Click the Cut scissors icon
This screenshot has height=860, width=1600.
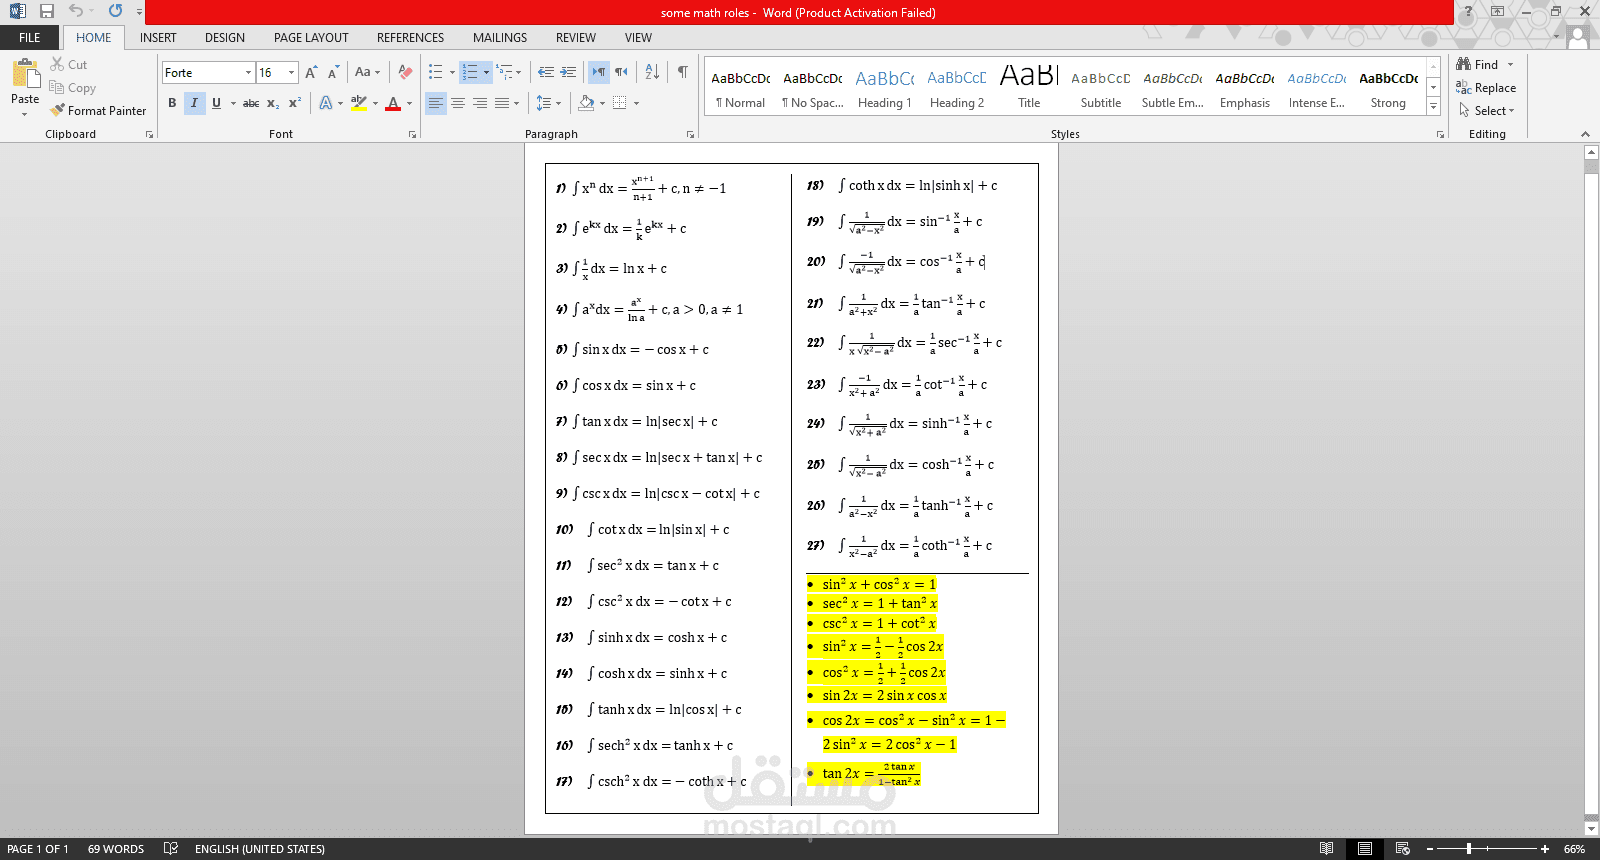click(x=58, y=64)
